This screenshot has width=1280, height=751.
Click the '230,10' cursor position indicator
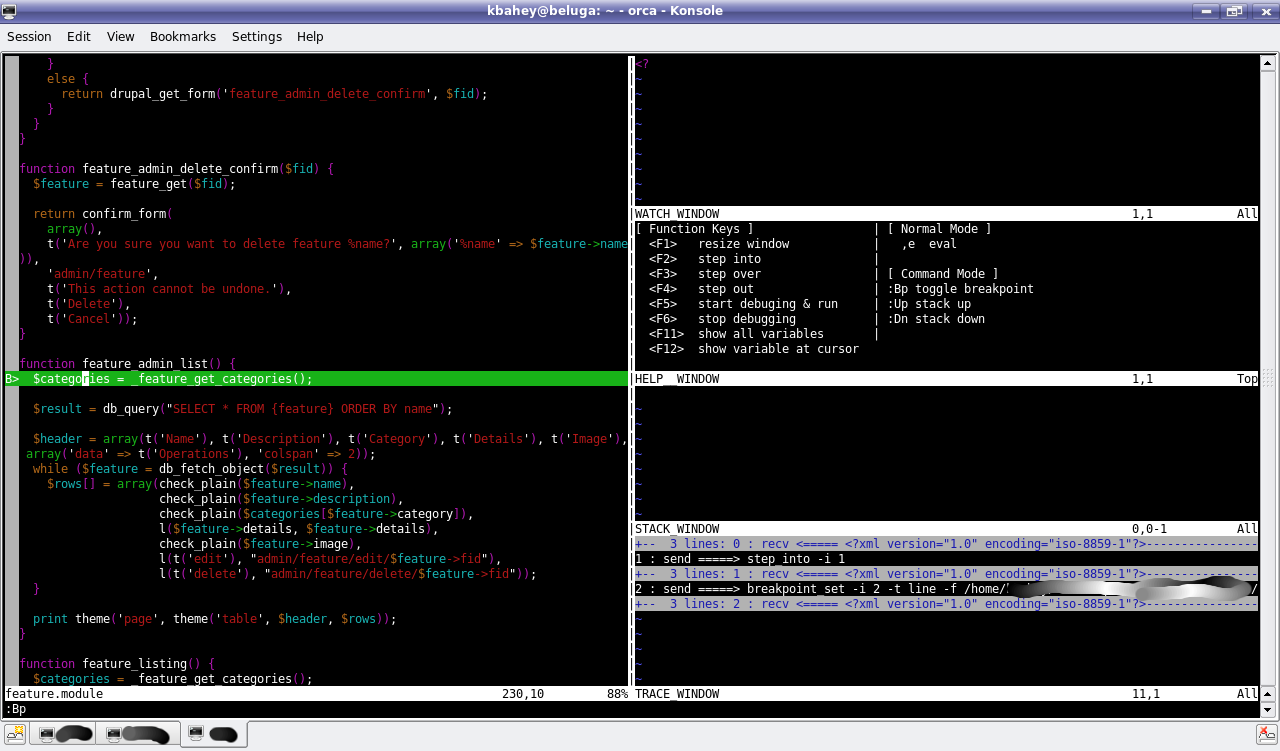pyautogui.click(x=523, y=694)
